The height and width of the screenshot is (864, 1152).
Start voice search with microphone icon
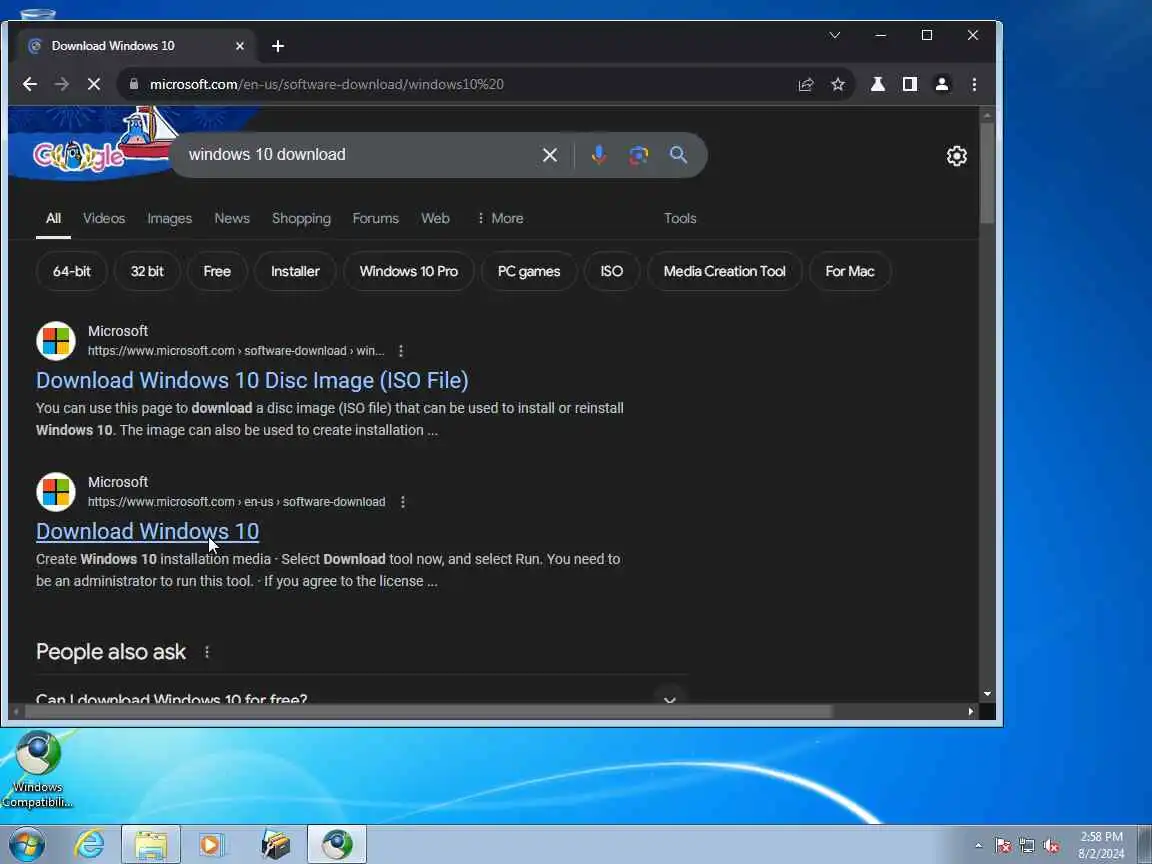pyautogui.click(x=599, y=154)
